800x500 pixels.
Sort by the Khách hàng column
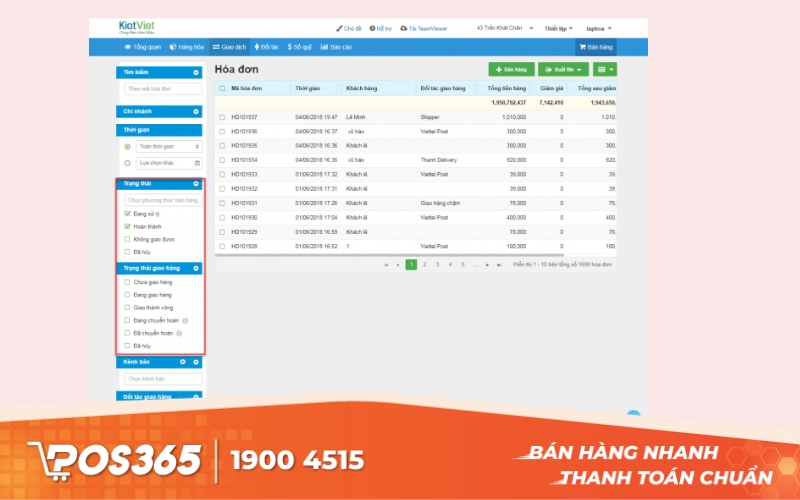(361, 88)
